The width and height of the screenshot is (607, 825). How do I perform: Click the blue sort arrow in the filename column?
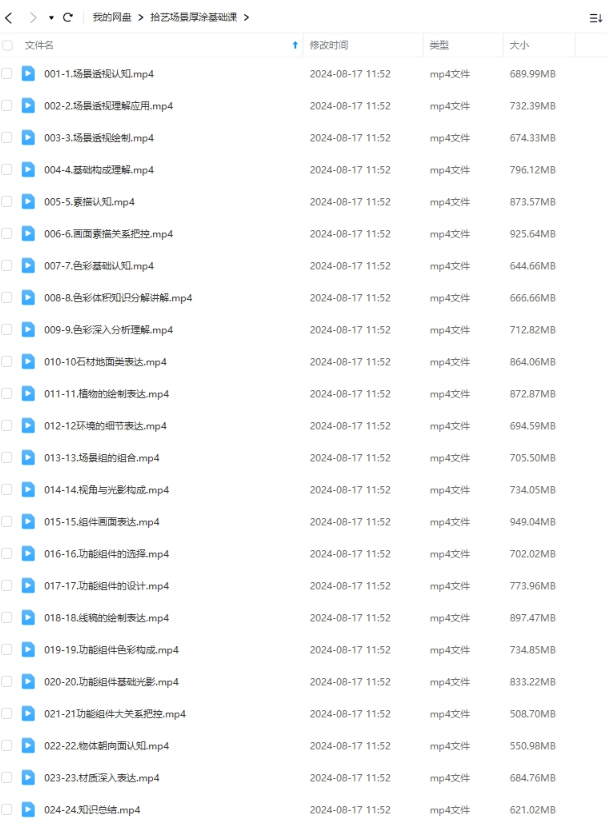(295, 45)
